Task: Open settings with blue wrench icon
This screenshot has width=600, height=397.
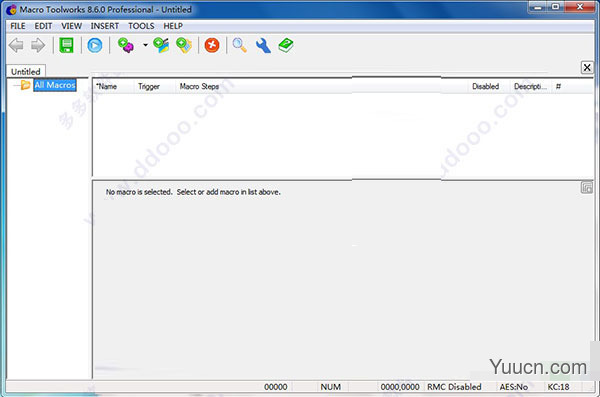Action: [x=263, y=45]
